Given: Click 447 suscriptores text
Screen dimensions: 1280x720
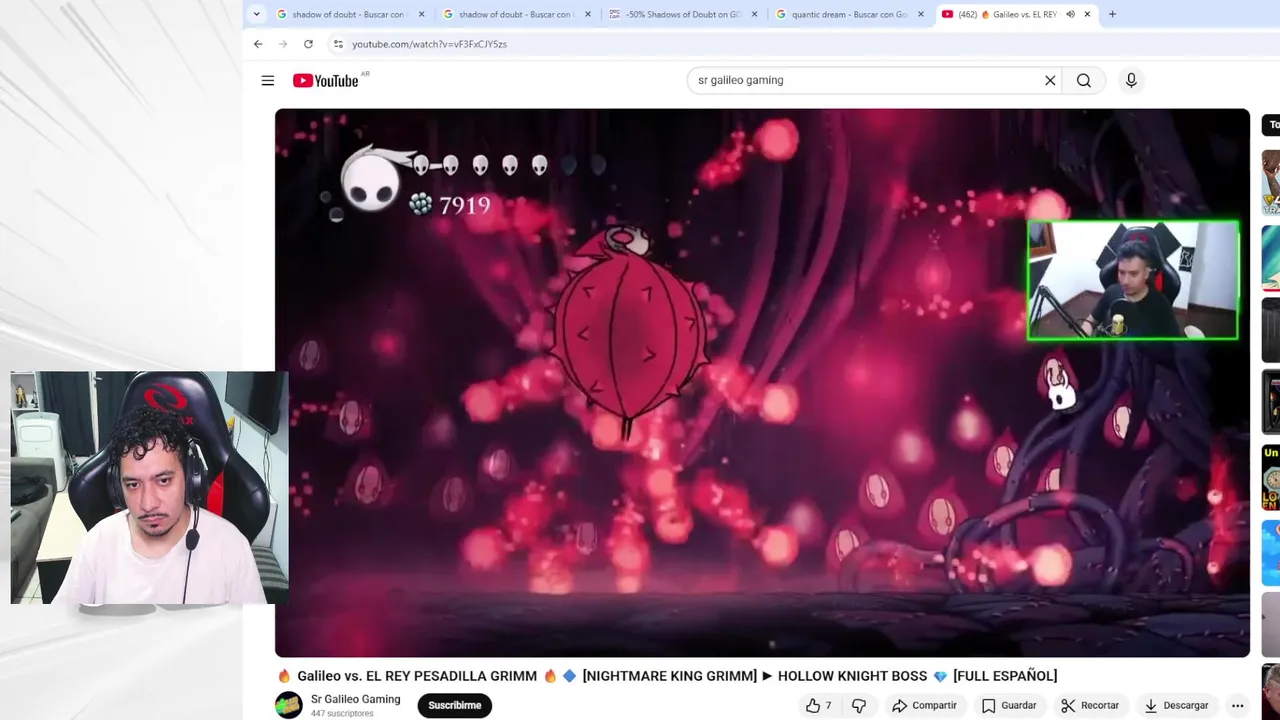Looking at the screenshot, I should 342,714.
